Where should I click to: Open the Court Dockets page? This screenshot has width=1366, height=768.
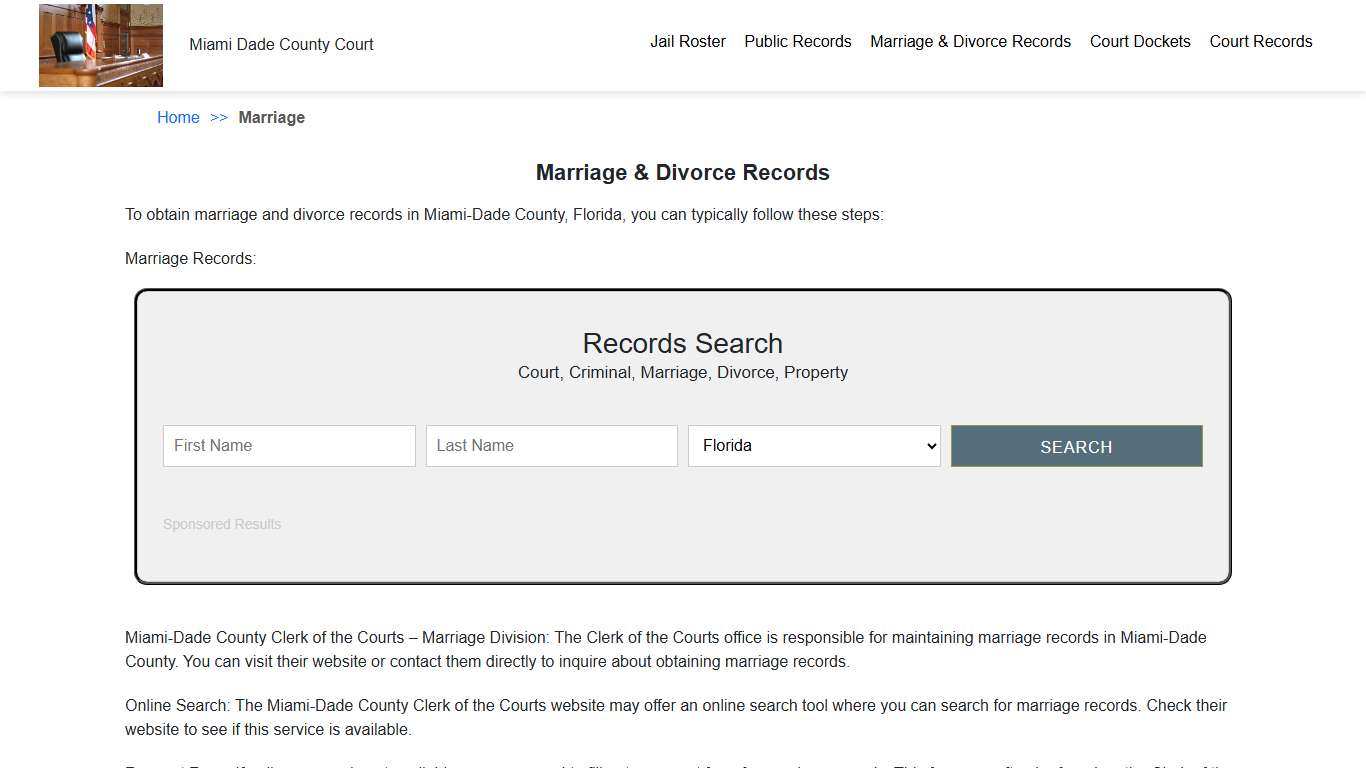(x=1140, y=41)
